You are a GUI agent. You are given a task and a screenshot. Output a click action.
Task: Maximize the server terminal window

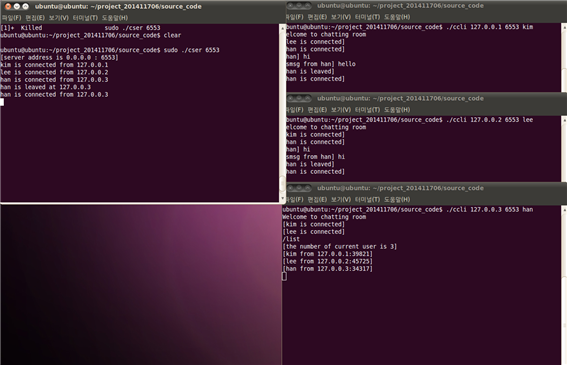(25, 6)
